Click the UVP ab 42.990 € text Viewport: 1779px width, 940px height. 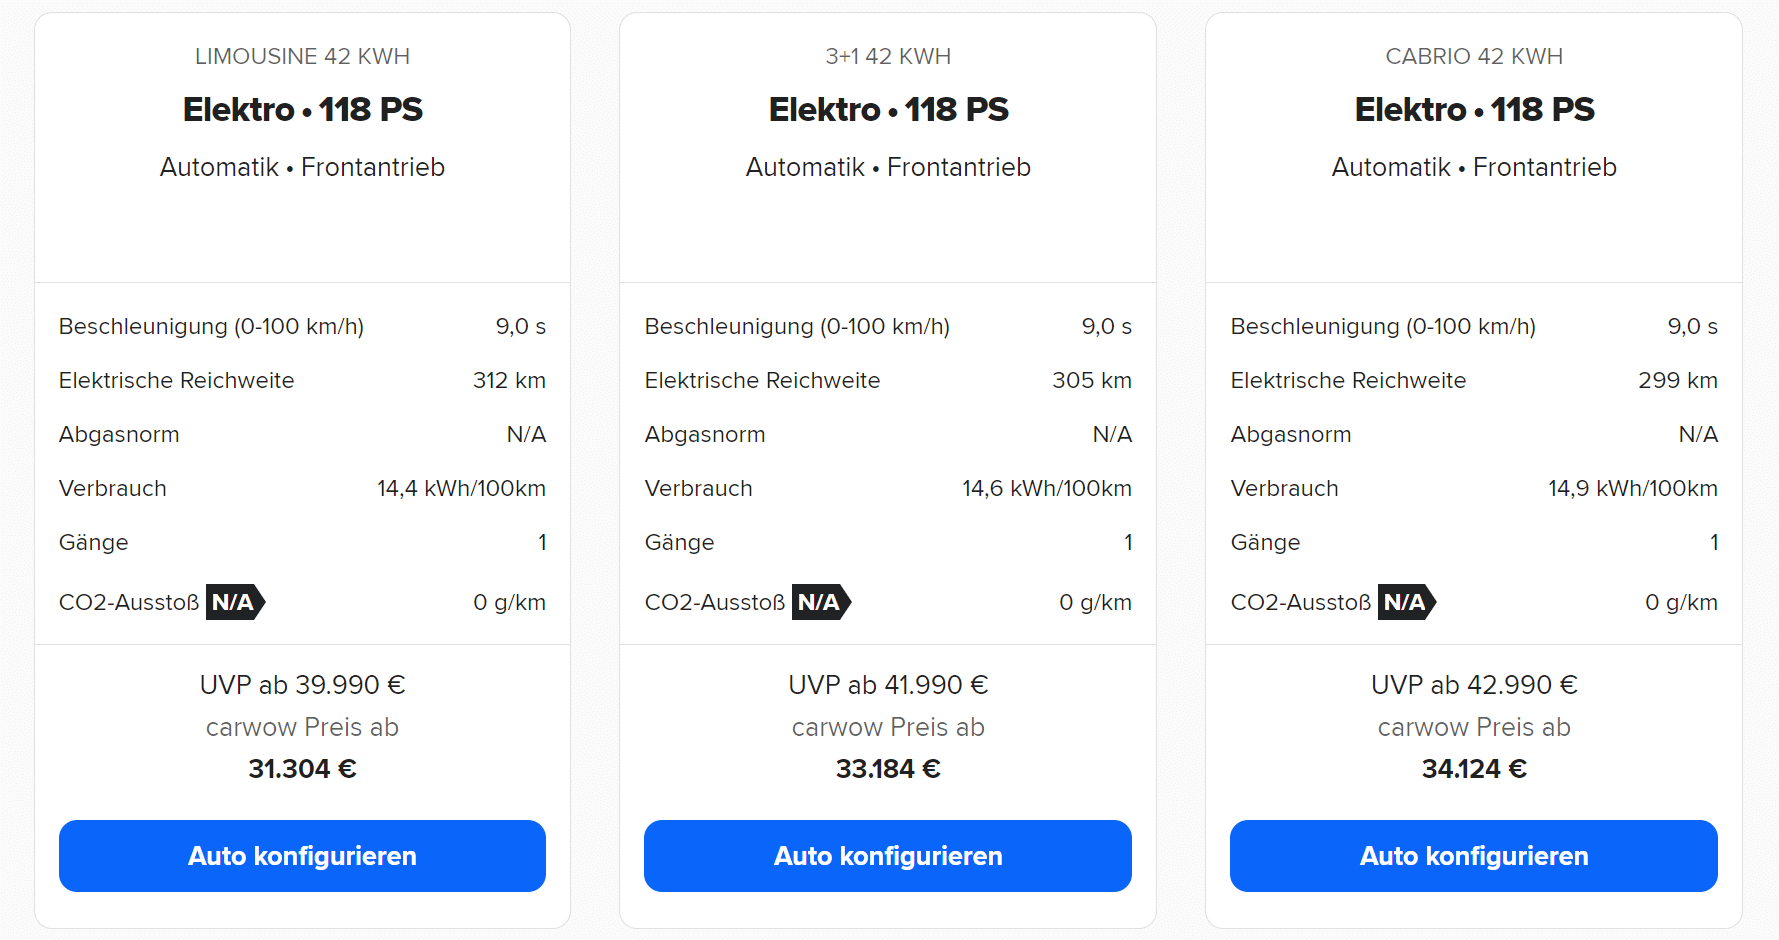click(1474, 685)
